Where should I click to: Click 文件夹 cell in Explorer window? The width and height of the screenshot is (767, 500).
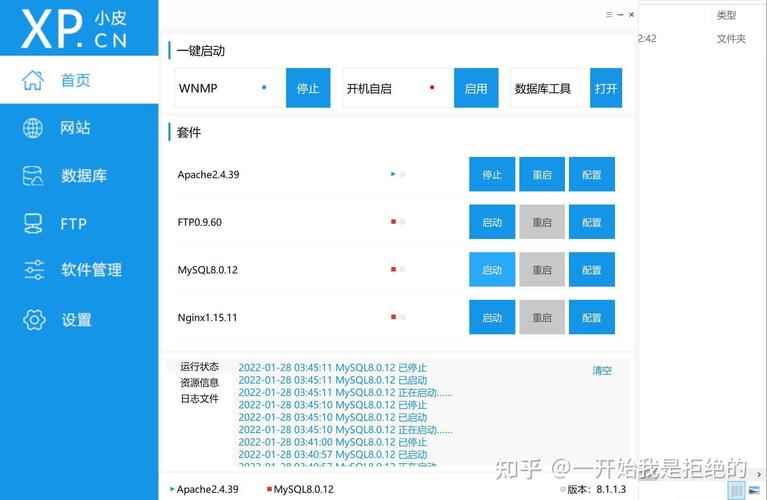pyautogui.click(x=731, y=39)
